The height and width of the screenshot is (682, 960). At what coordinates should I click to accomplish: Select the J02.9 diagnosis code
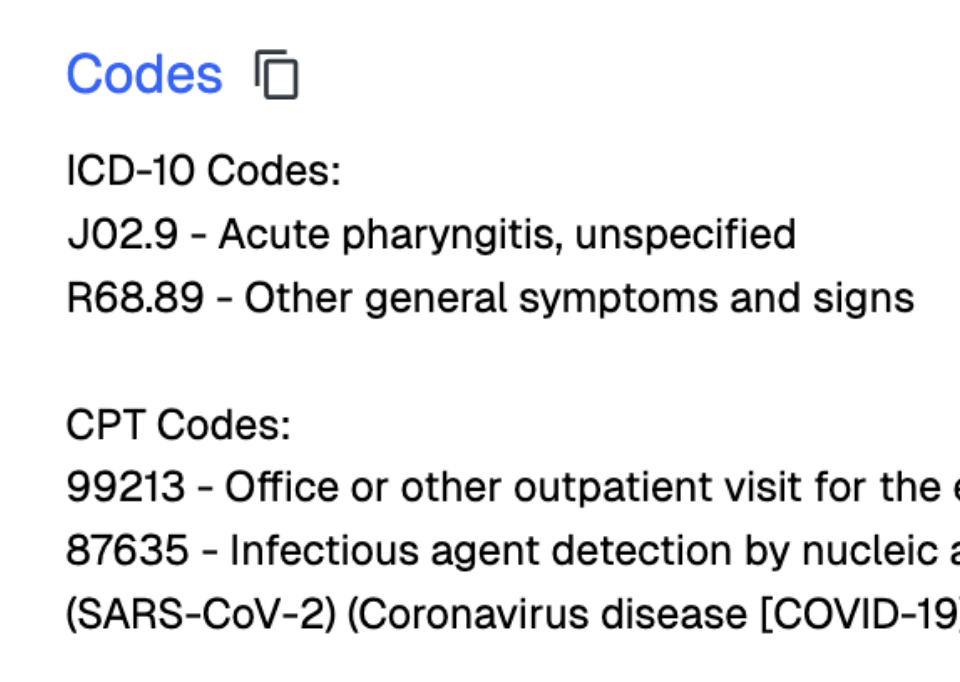tap(122, 235)
